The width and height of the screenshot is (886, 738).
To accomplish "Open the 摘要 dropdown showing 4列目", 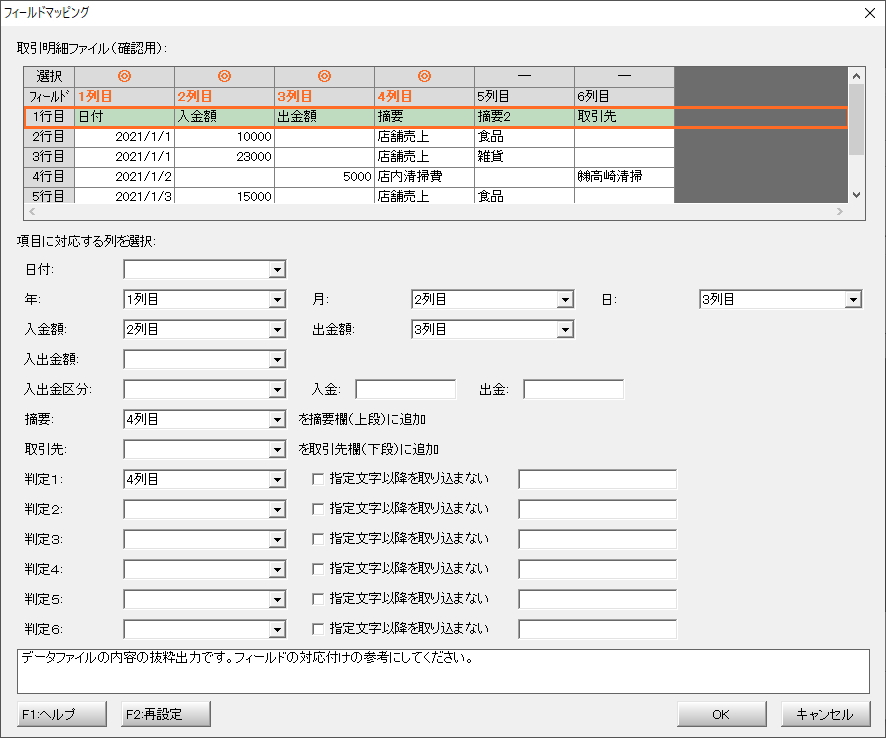I will (277, 419).
